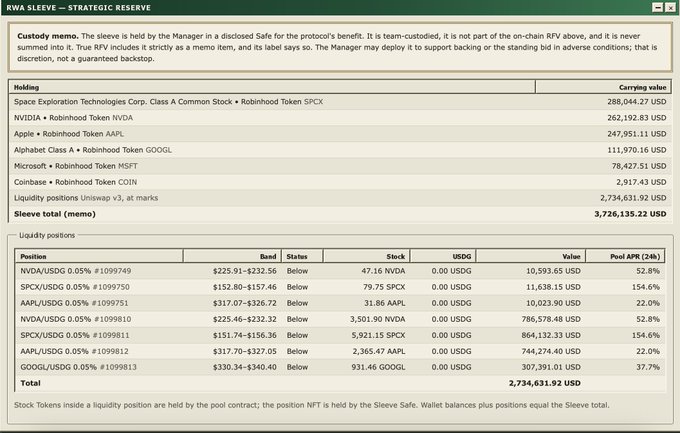Close the RWA Sleeve window

click(x=670, y=7)
